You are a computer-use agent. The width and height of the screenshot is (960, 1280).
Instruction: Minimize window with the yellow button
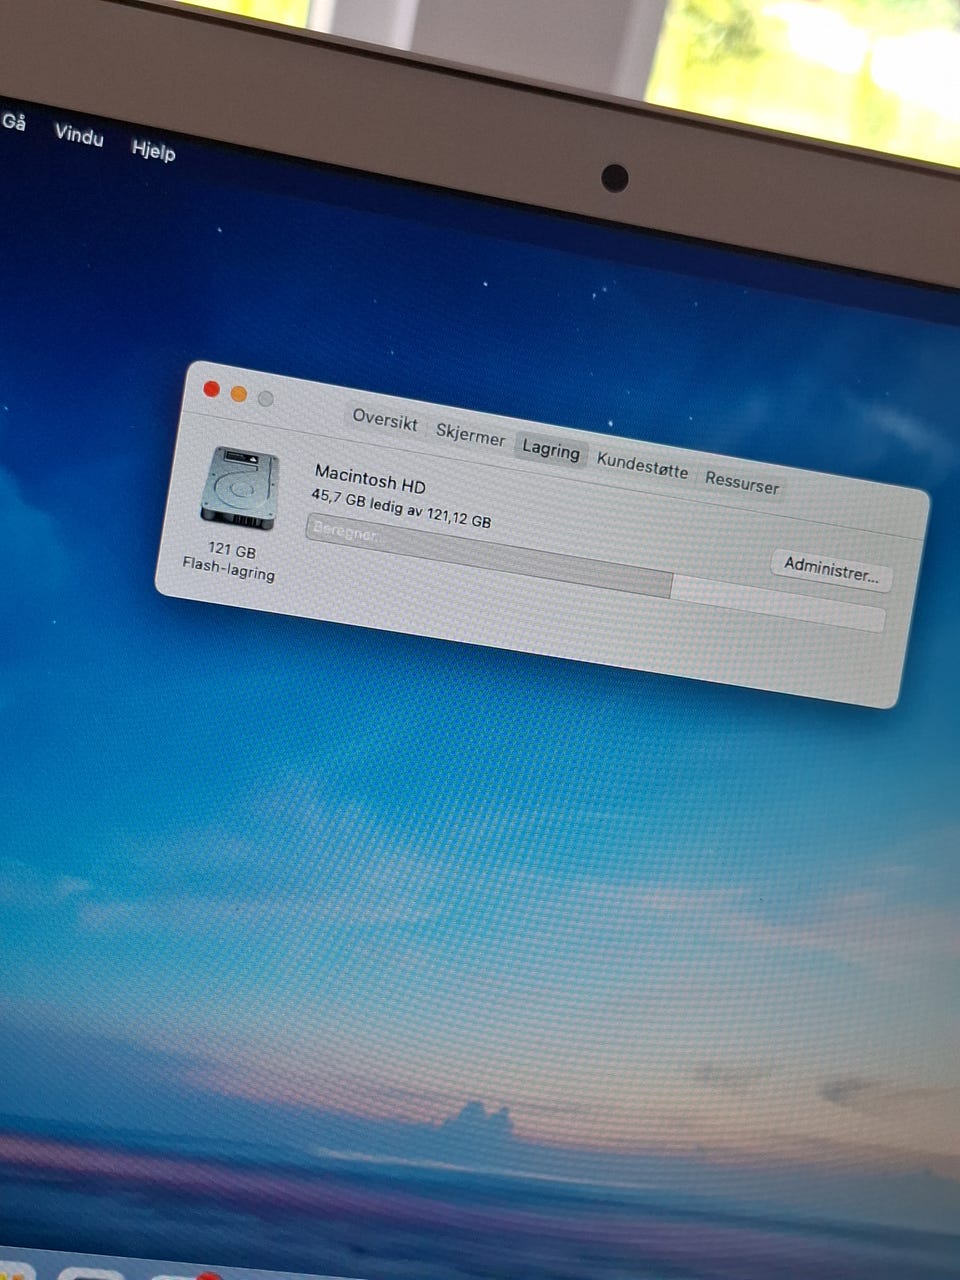point(238,394)
